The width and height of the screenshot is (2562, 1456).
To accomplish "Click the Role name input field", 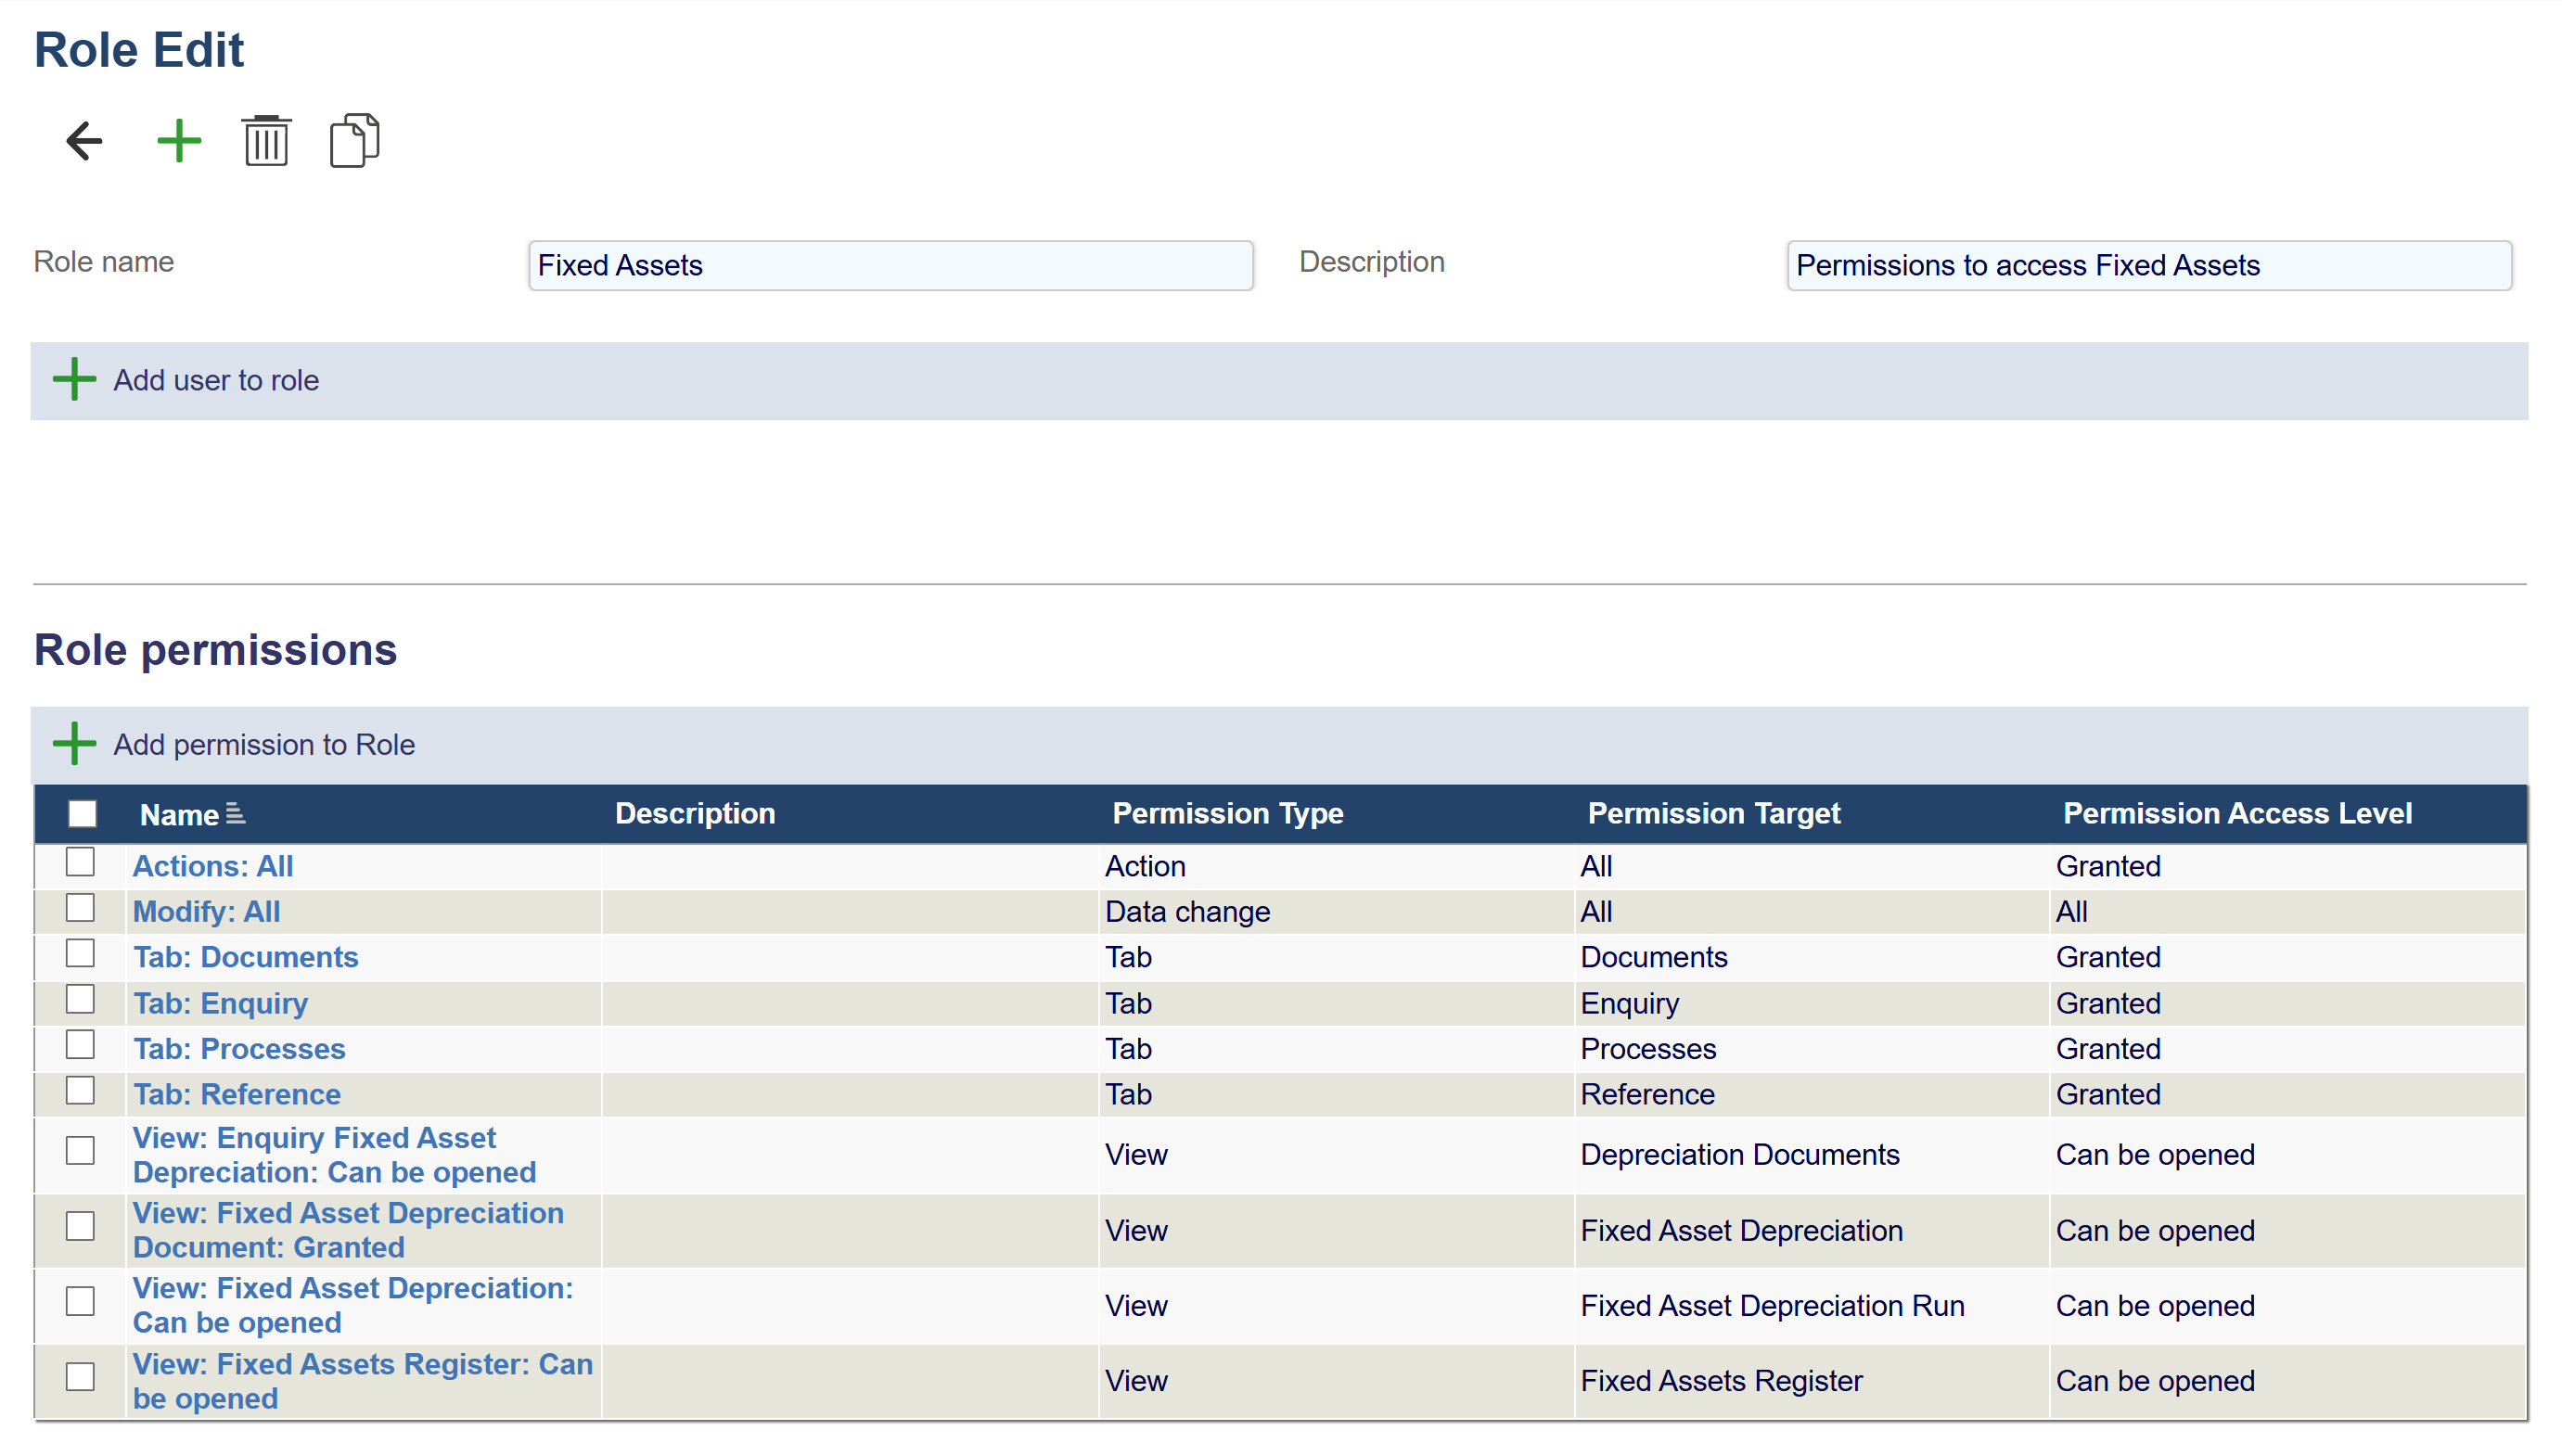I will pyautogui.click(x=890, y=265).
